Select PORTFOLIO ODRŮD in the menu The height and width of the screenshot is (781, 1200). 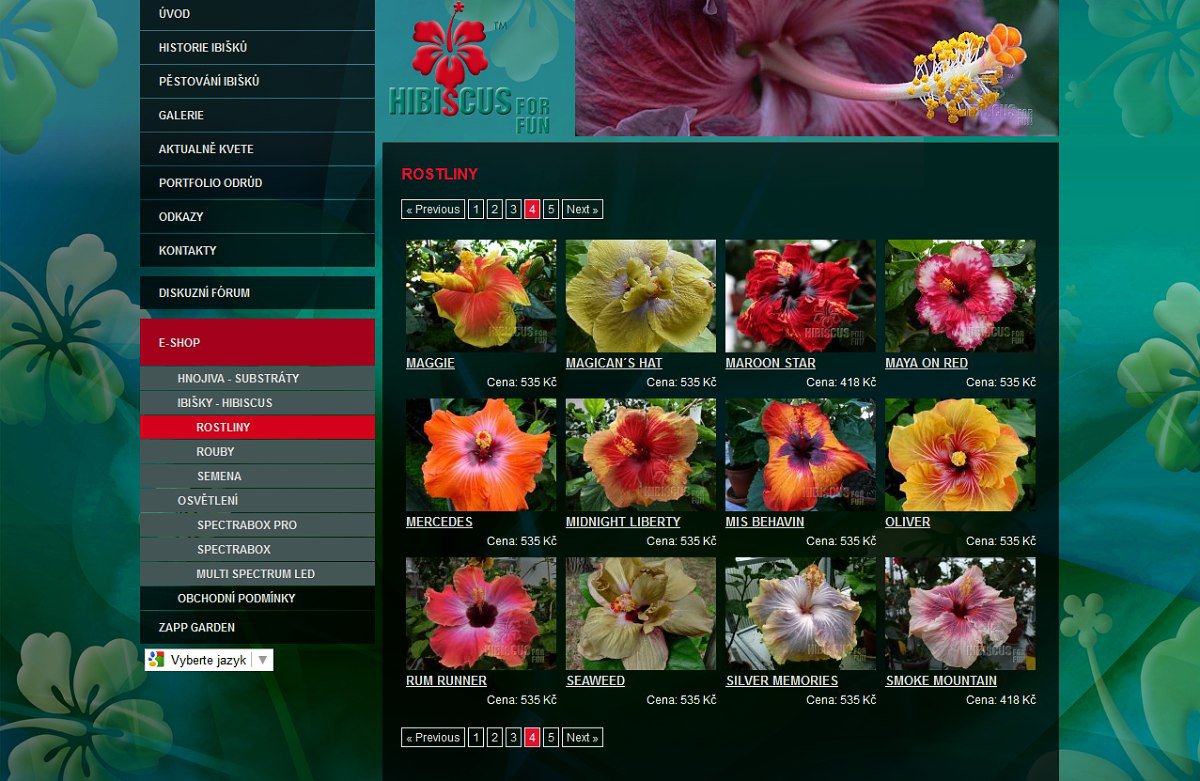tap(258, 183)
